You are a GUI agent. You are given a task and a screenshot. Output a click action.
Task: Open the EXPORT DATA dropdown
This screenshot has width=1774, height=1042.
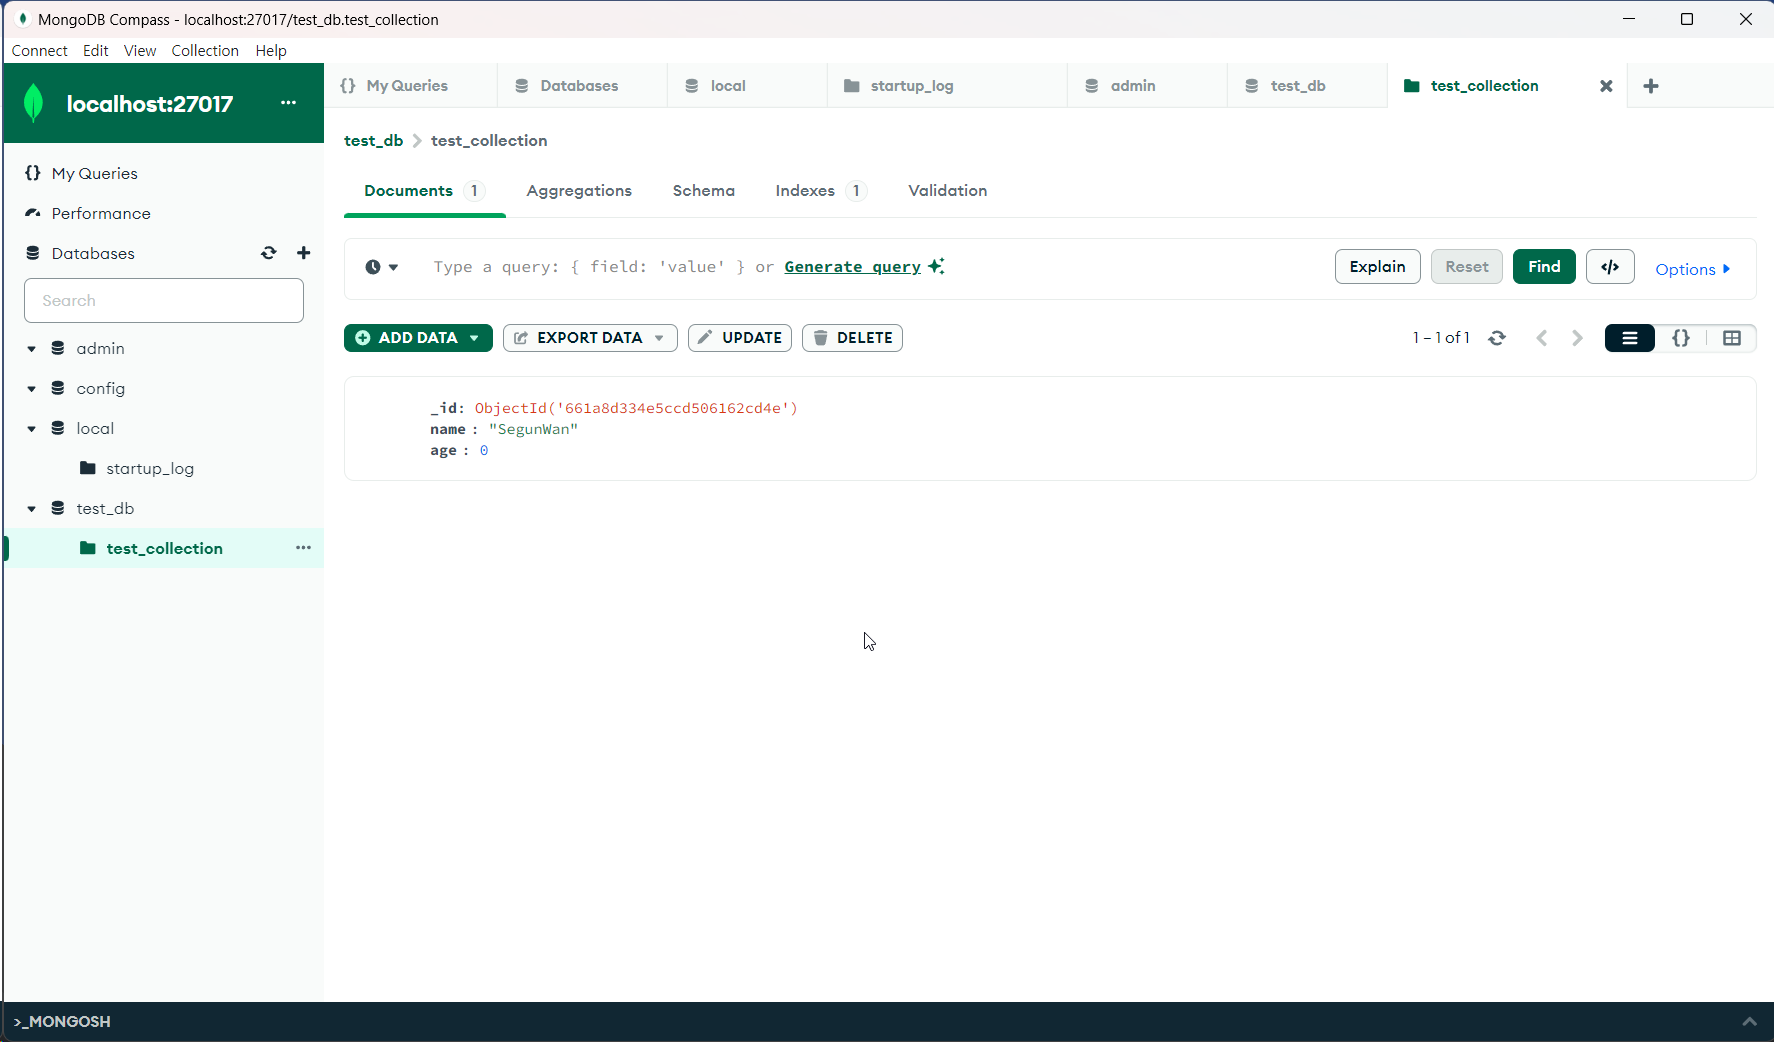click(x=590, y=338)
